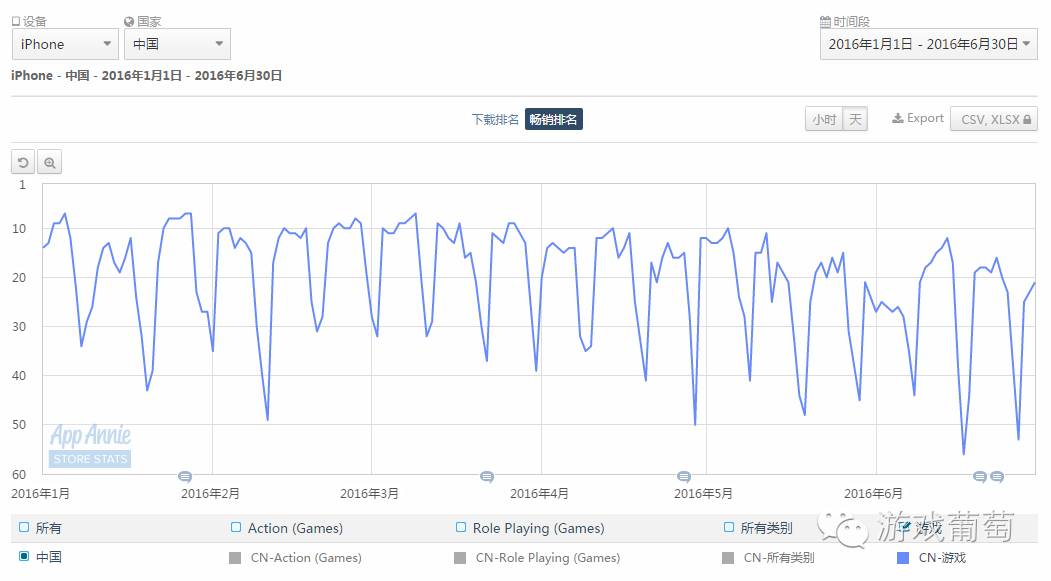
Task: Click the grey CN-Role Playing (Games) swatch
Action: [460, 558]
